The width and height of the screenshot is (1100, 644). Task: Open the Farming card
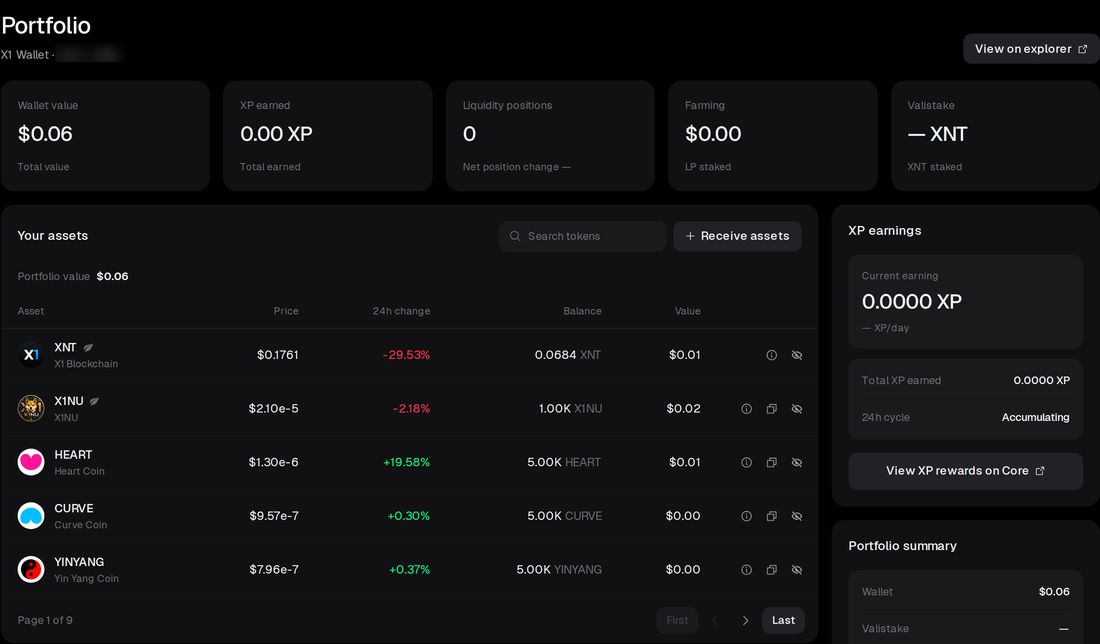click(772, 135)
